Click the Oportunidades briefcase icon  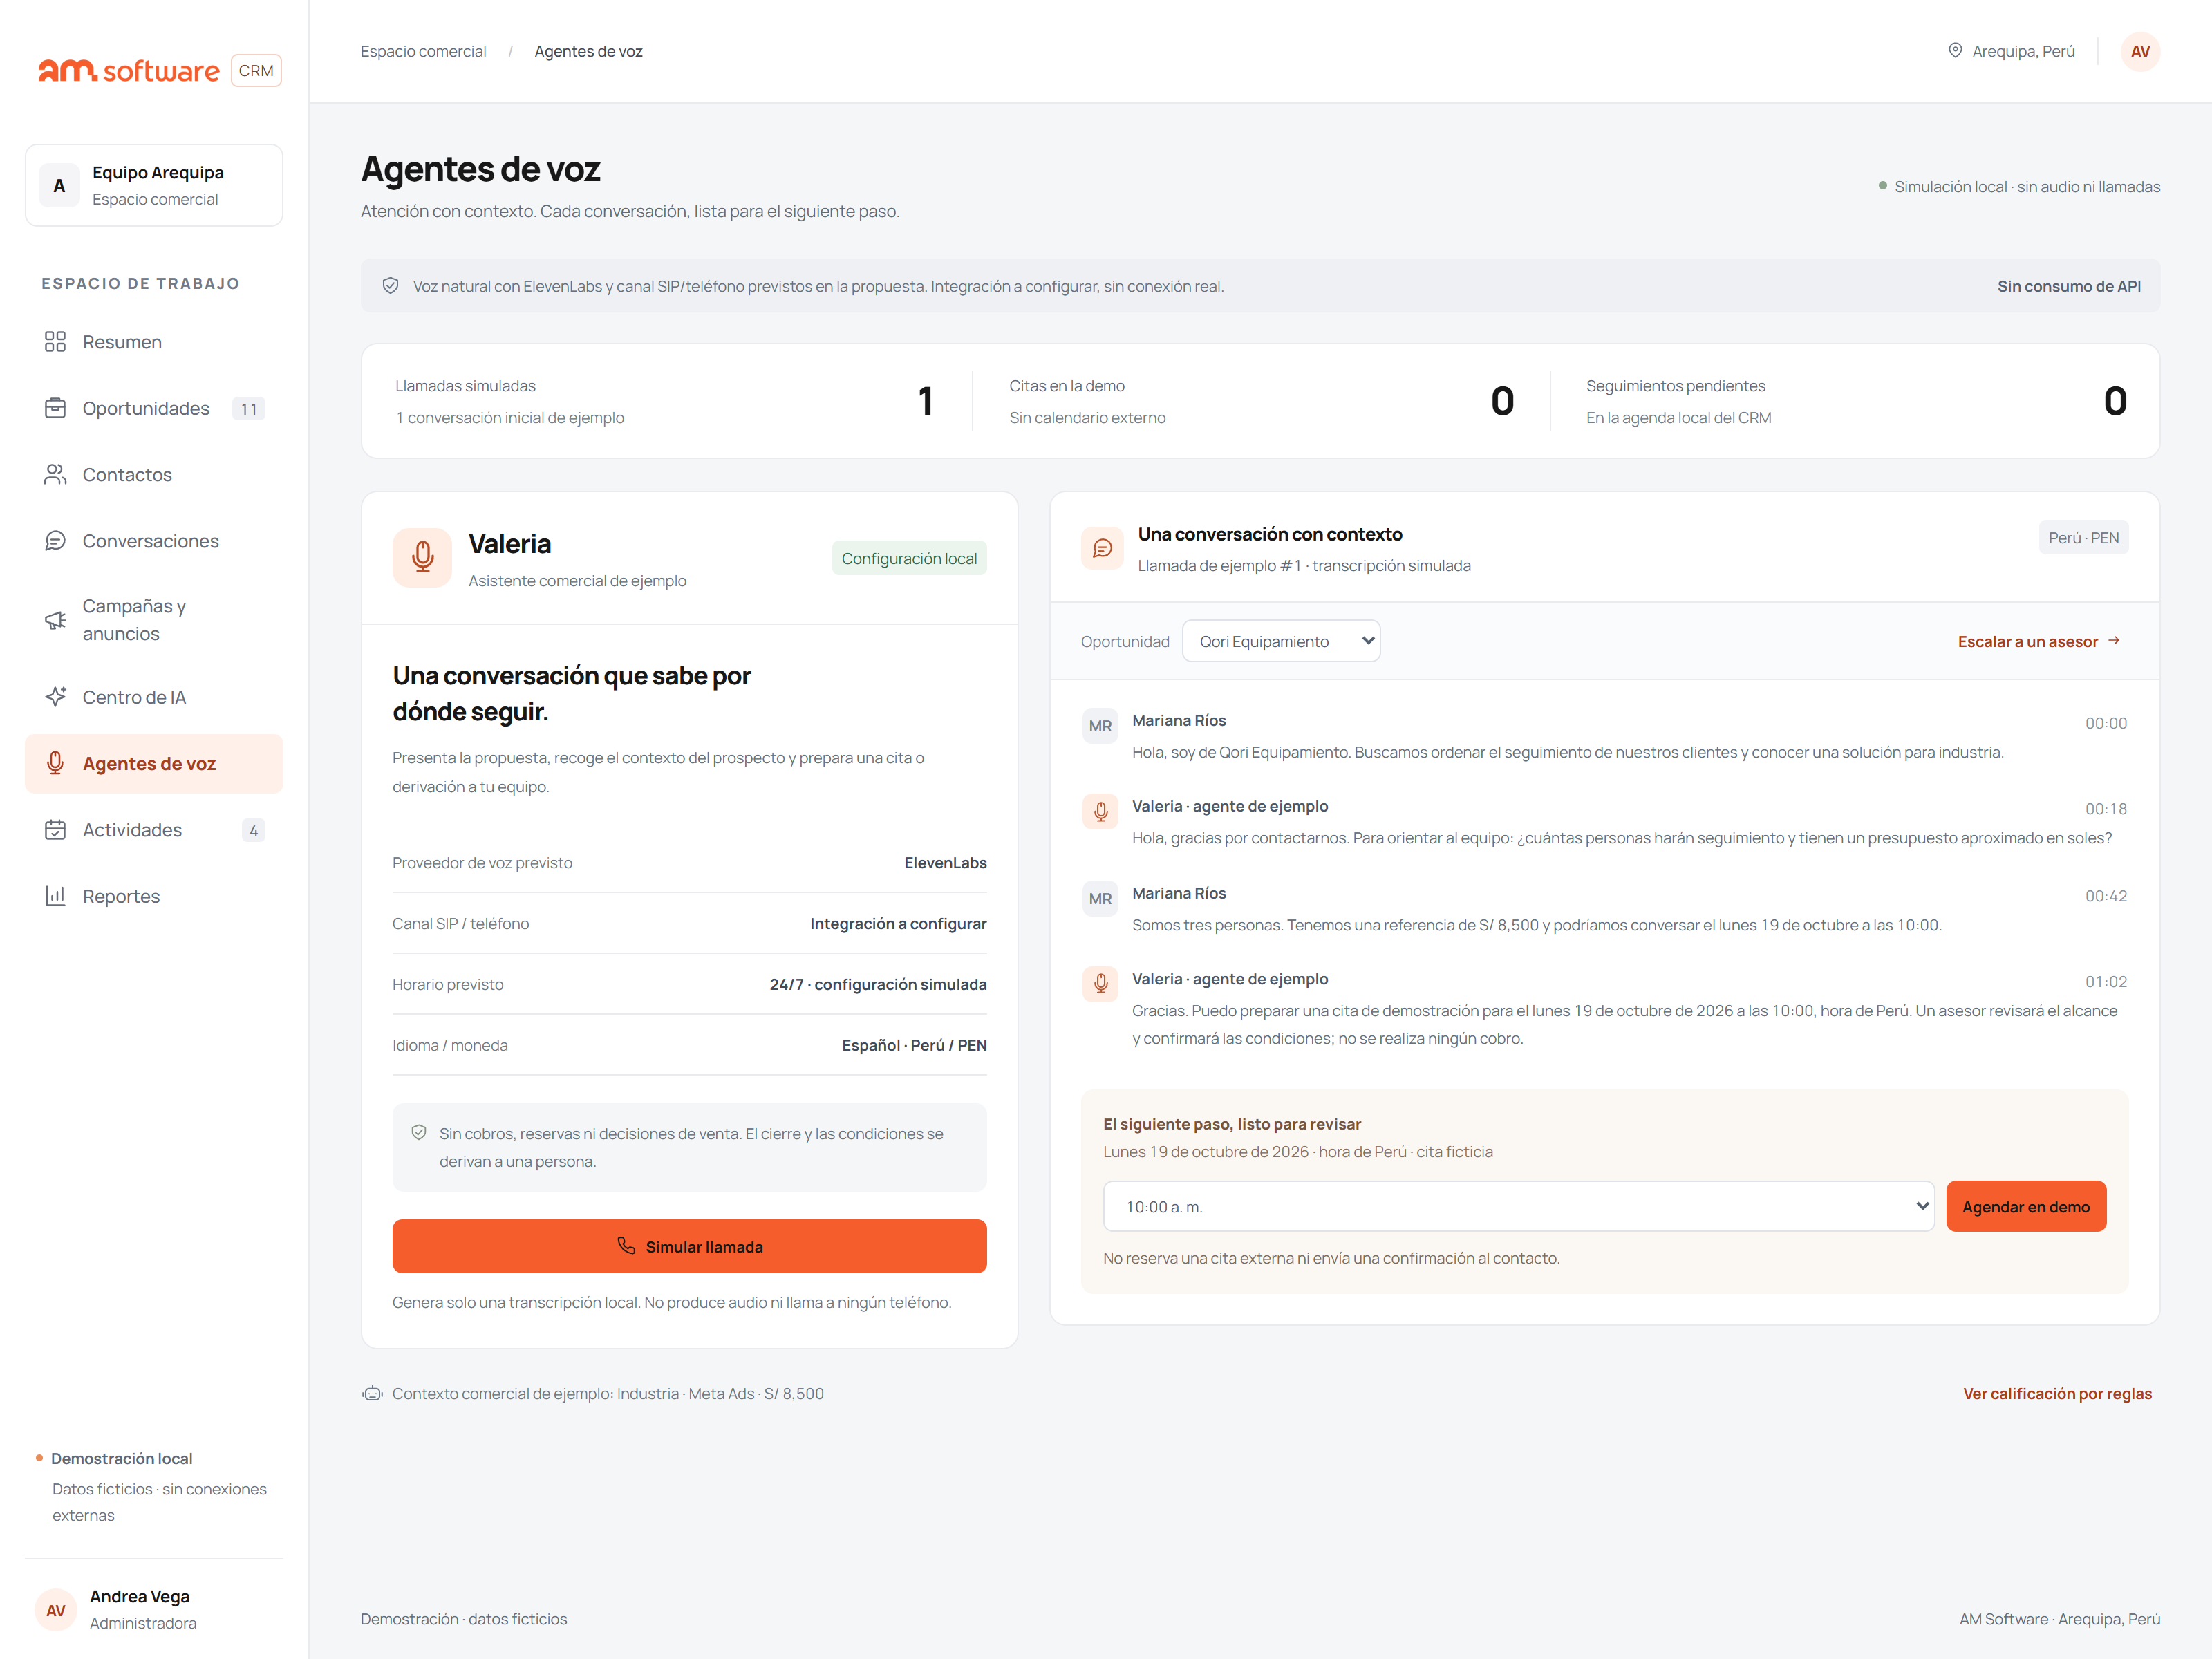tap(55, 408)
